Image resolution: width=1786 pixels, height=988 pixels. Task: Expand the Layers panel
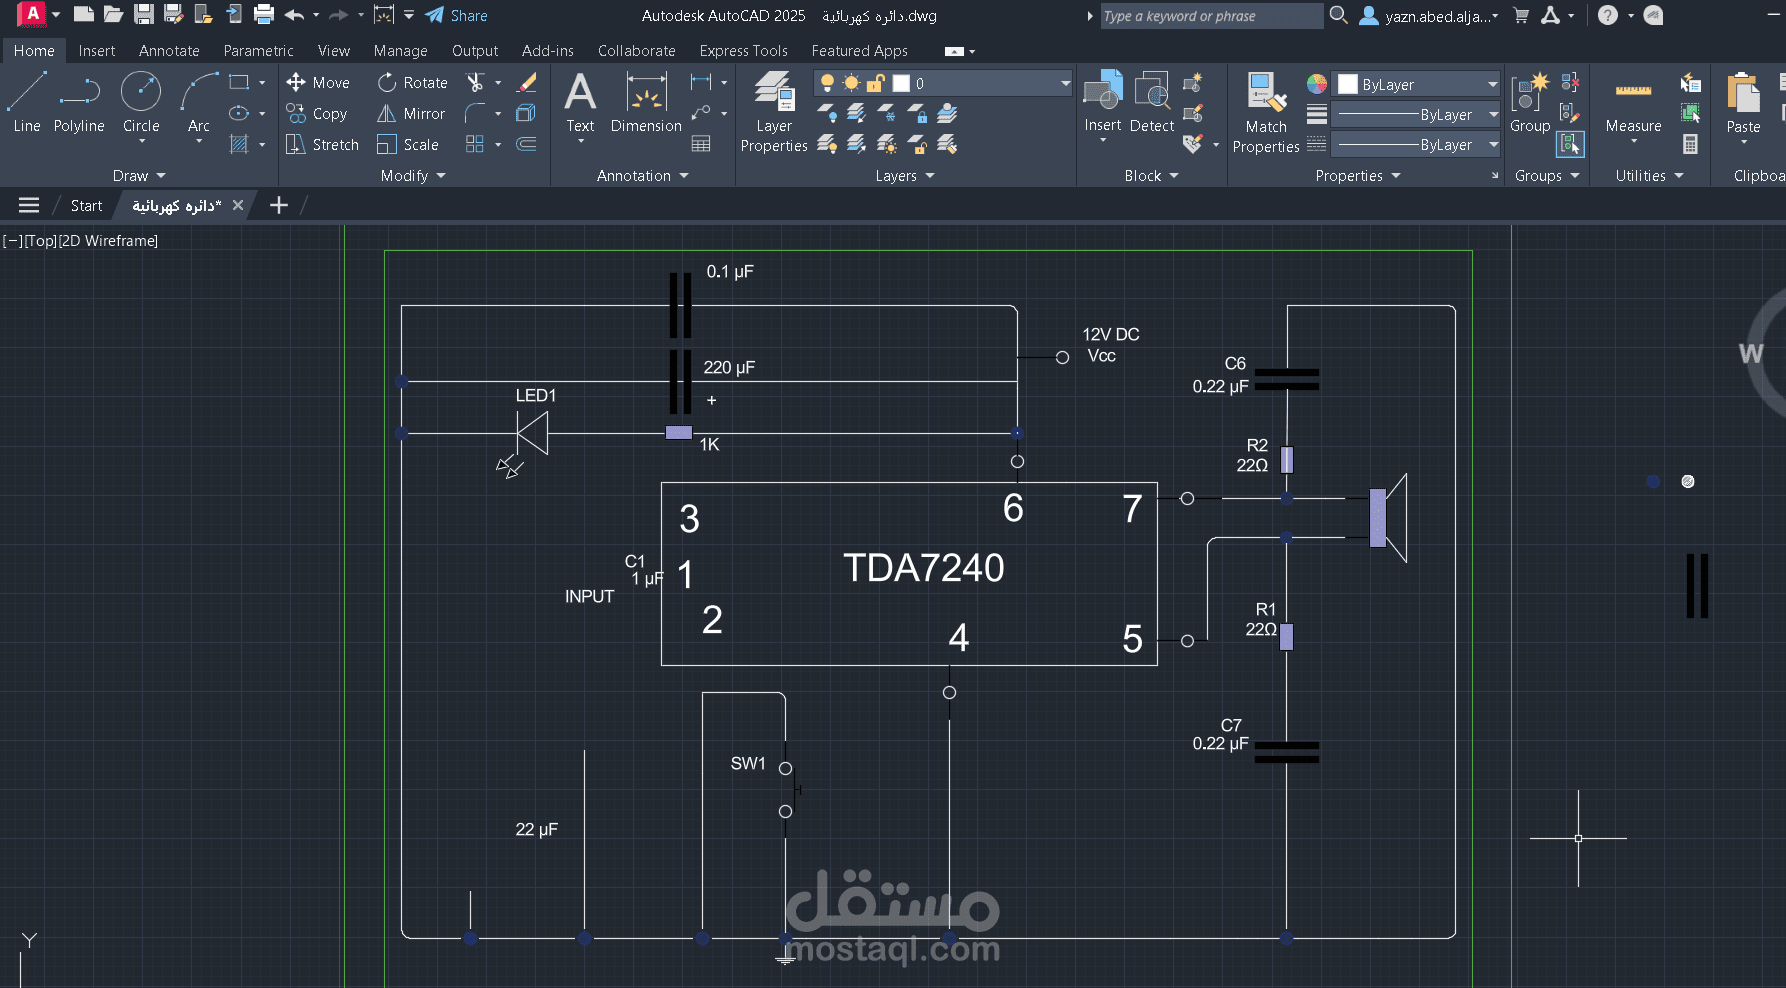point(905,175)
